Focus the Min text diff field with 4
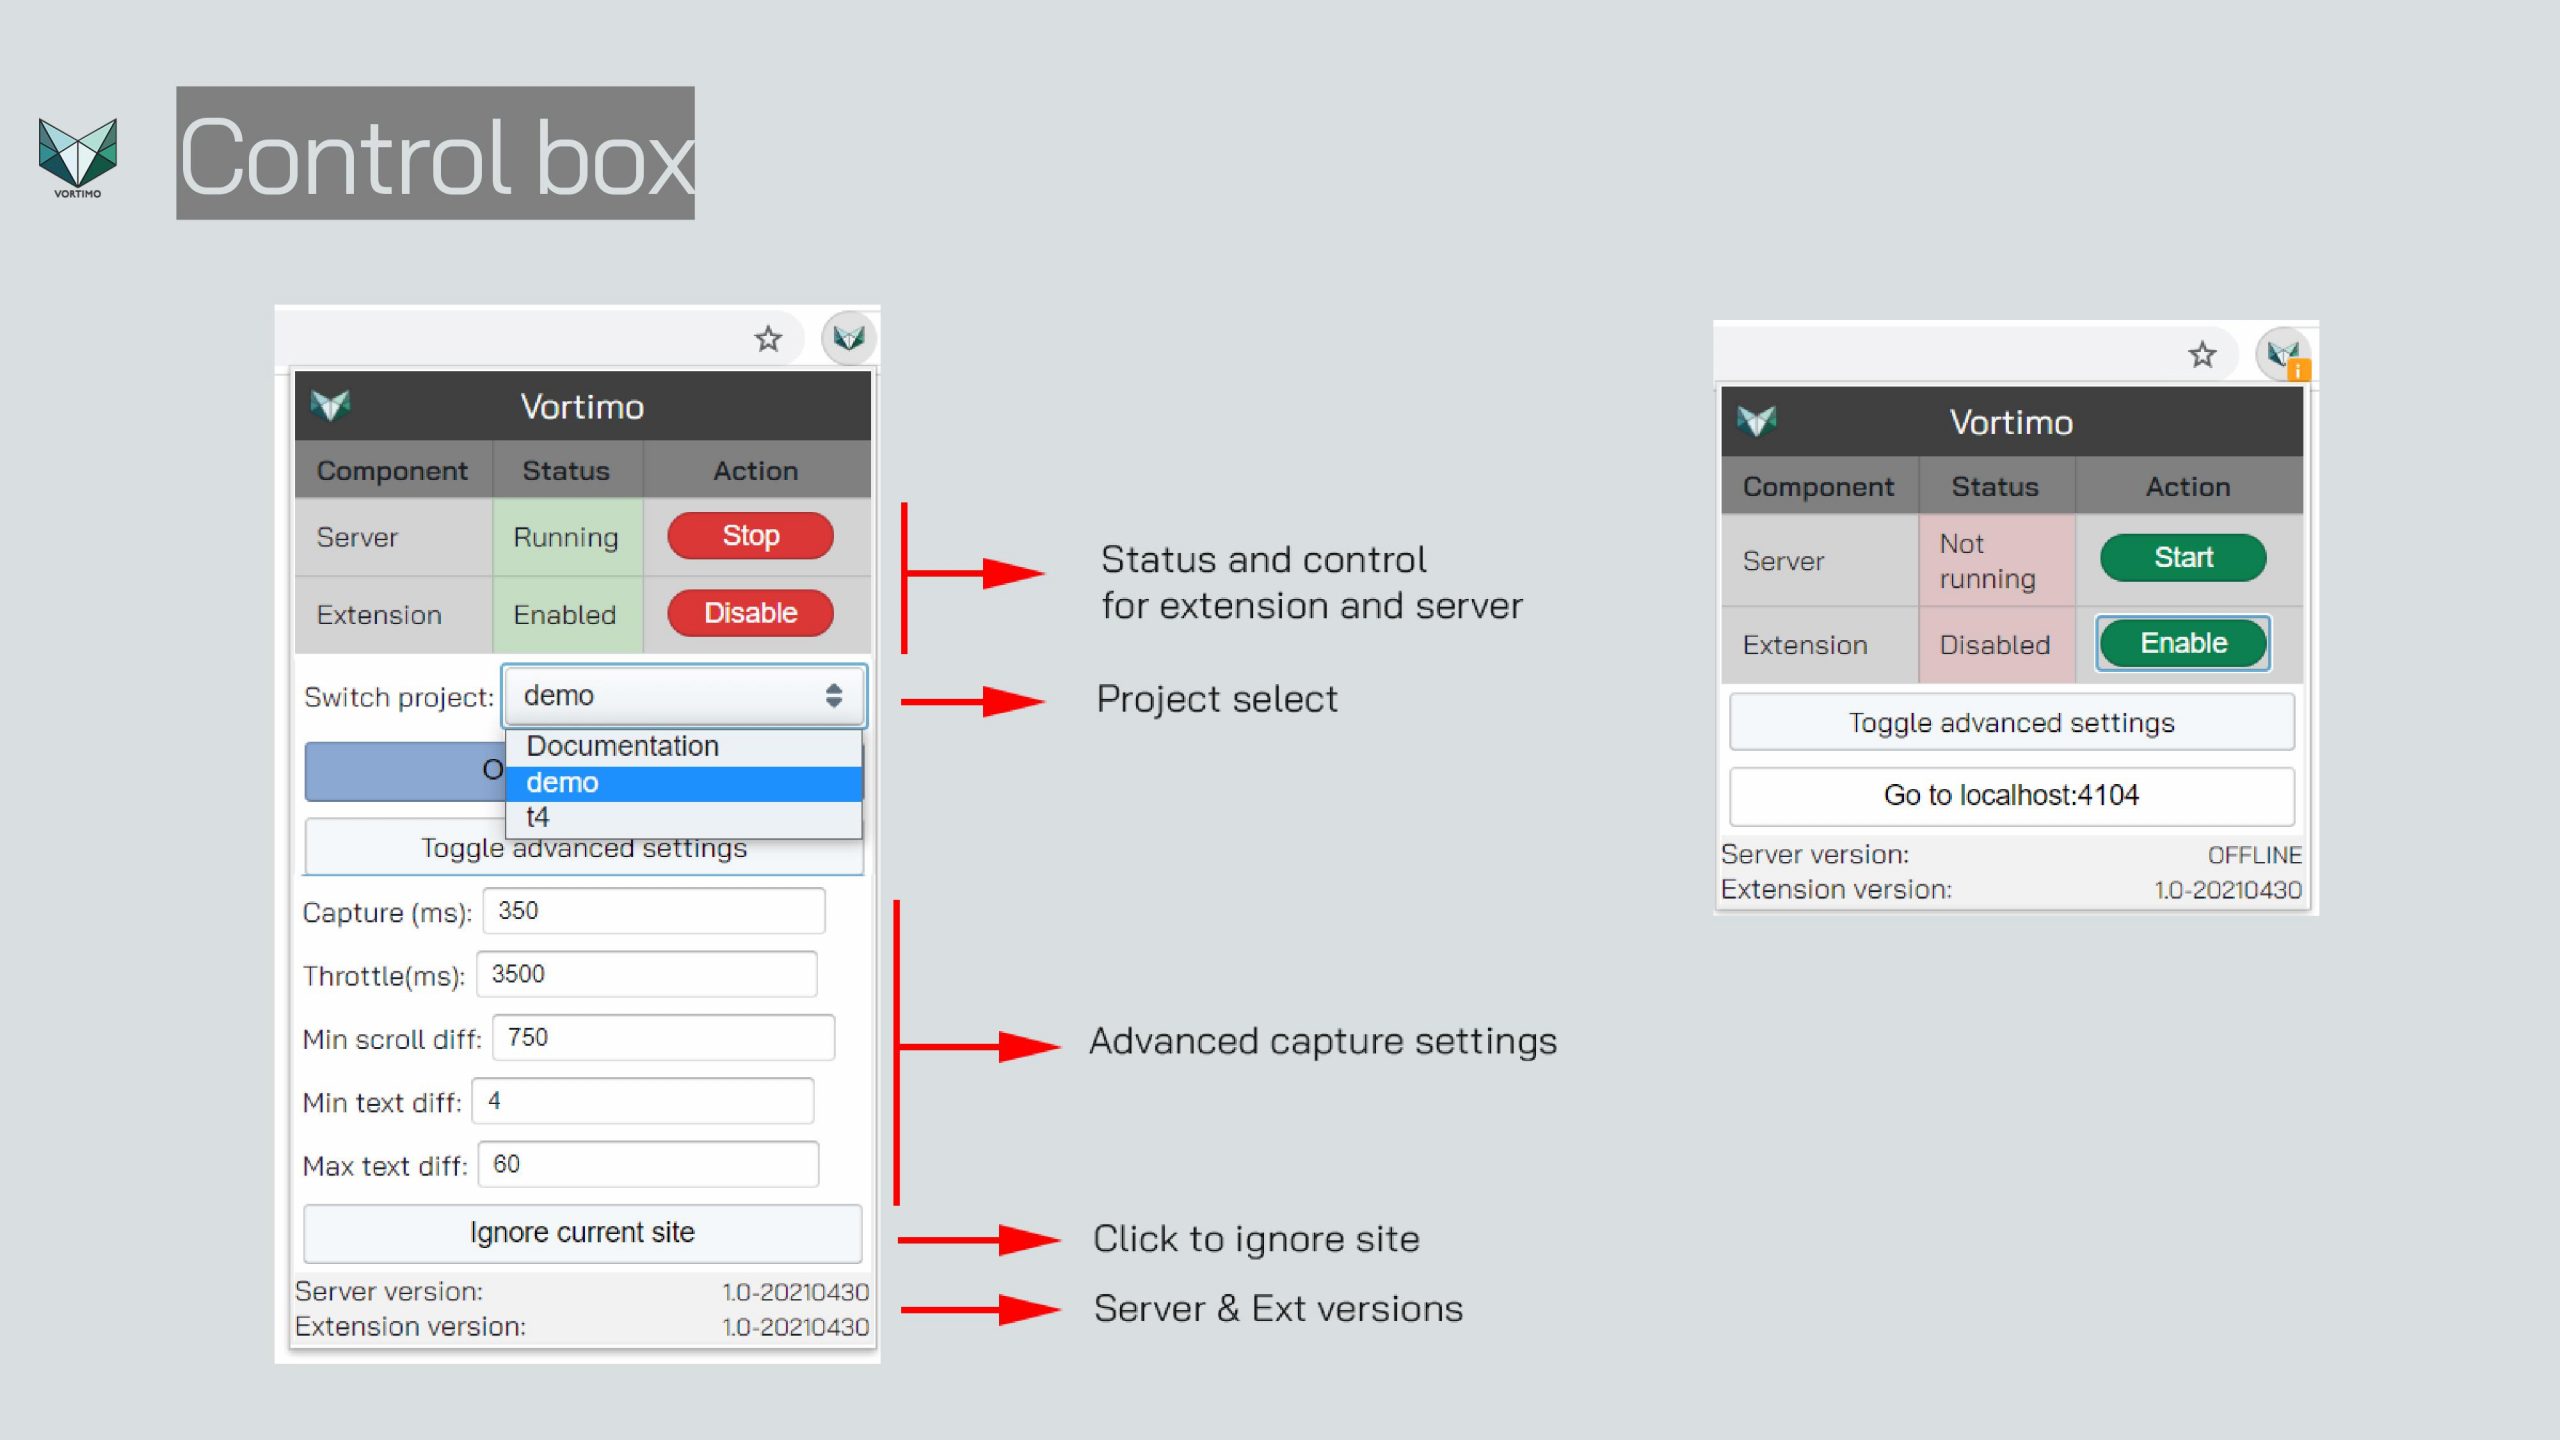This screenshot has height=1440, width=2560. point(643,1101)
